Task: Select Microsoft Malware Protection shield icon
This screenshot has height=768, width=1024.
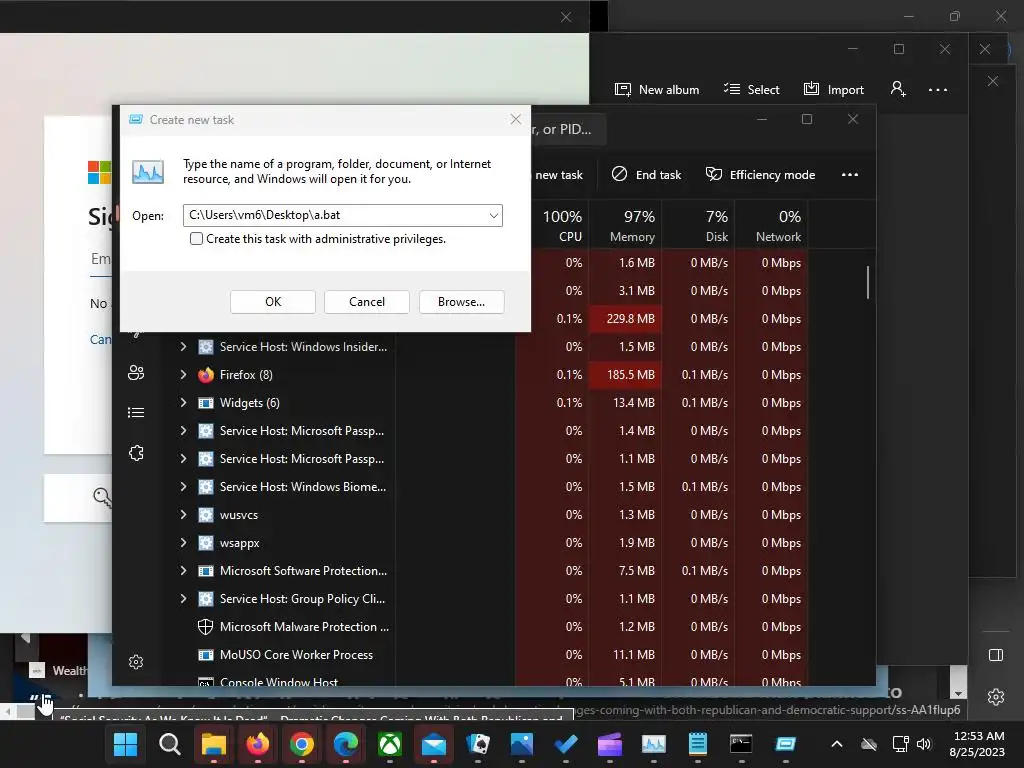Action: tap(206, 627)
